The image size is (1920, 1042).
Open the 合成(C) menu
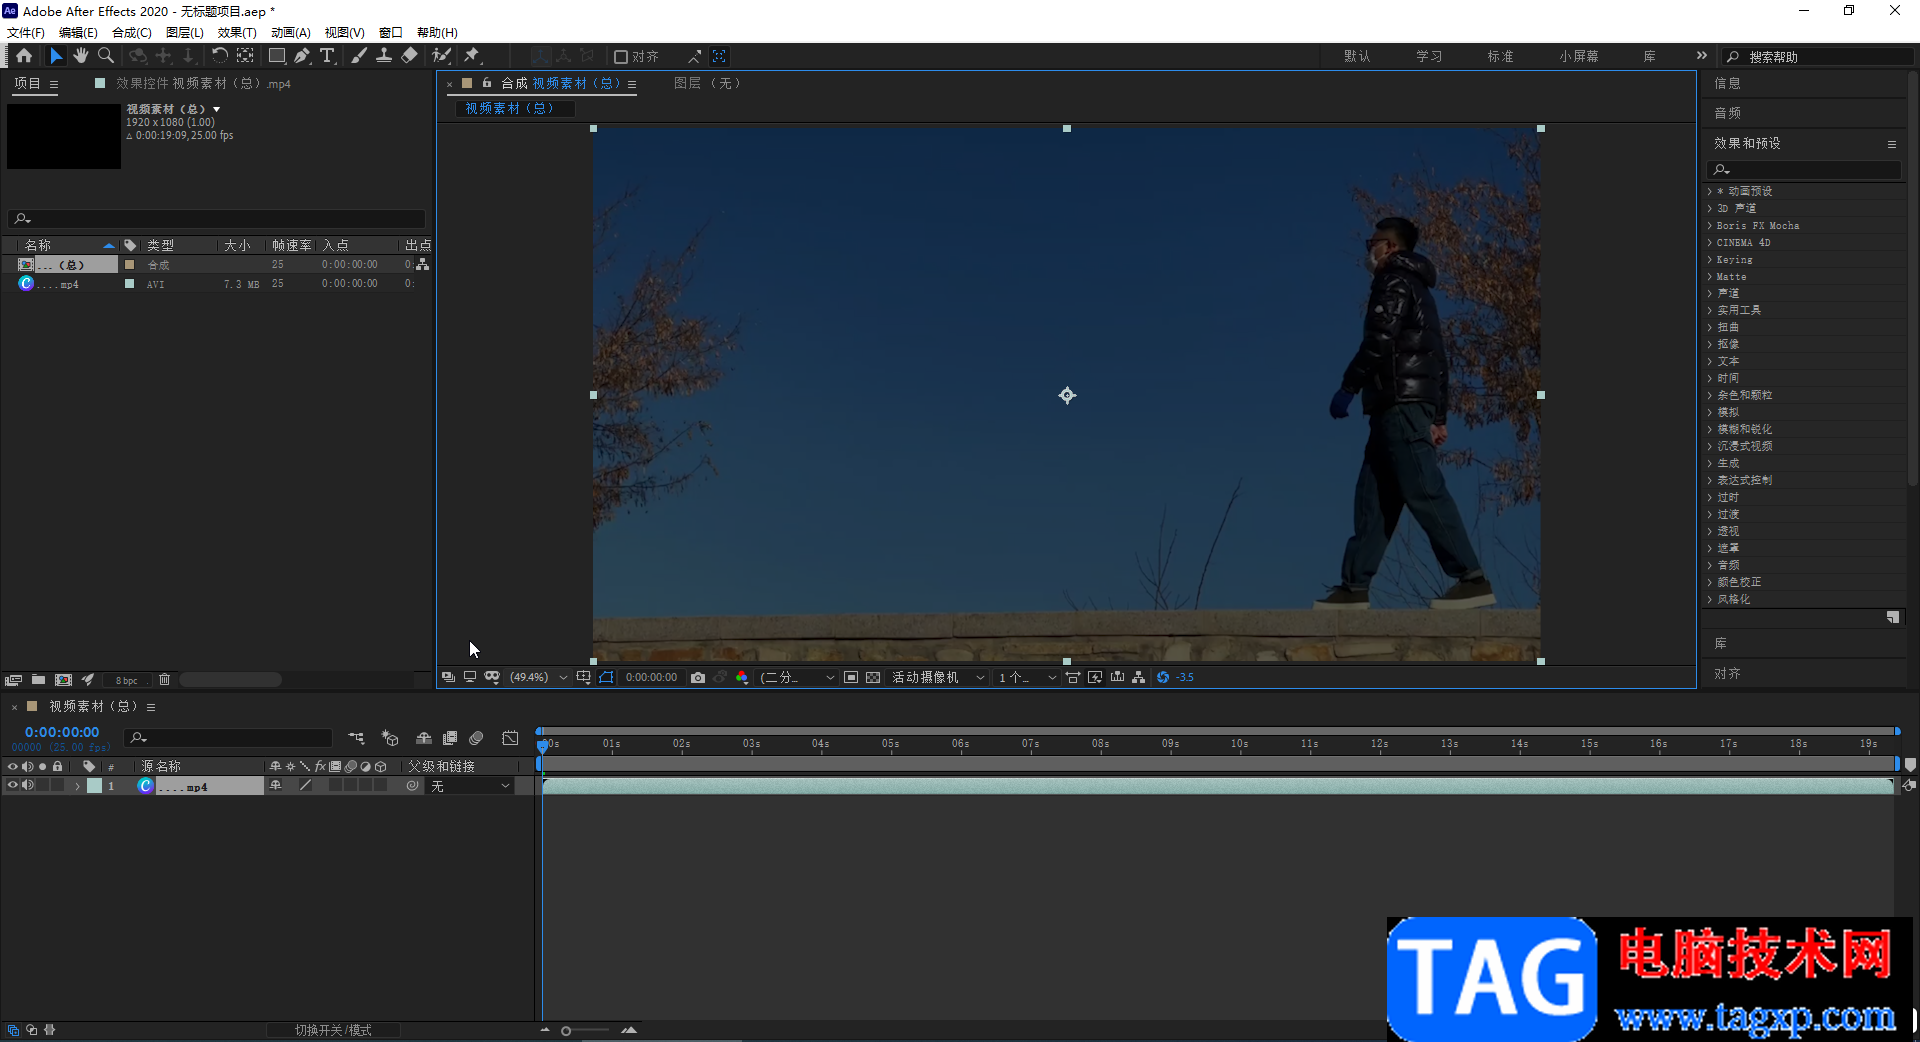[131, 32]
